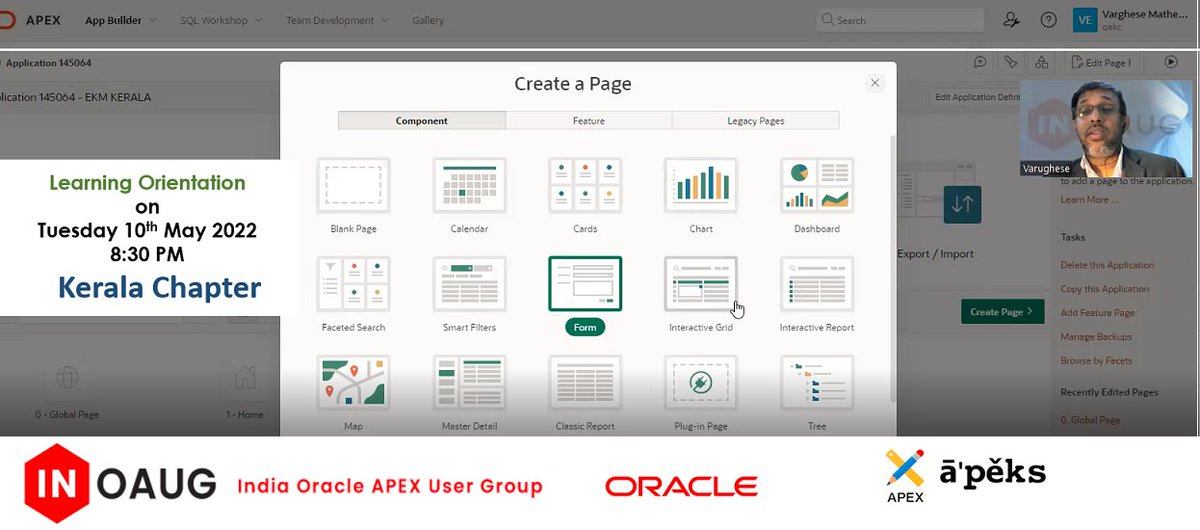Choose the Plug-in Page icon
The height and width of the screenshot is (530, 1200).
point(701,383)
